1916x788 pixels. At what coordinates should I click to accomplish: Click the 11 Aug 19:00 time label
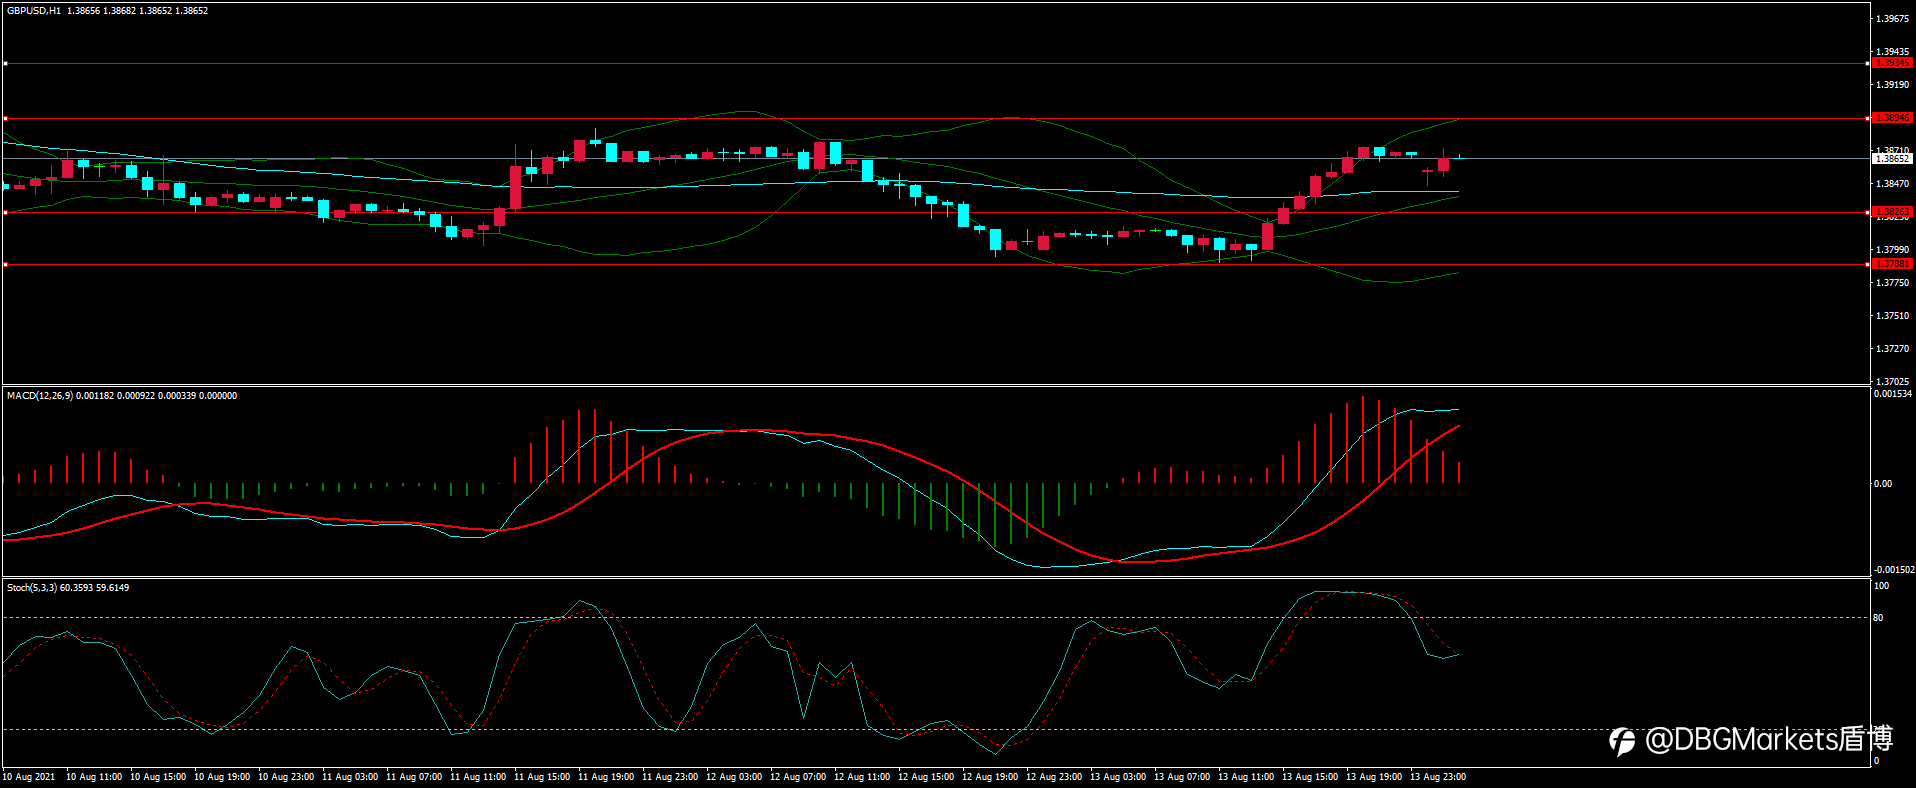pos(606,777)
